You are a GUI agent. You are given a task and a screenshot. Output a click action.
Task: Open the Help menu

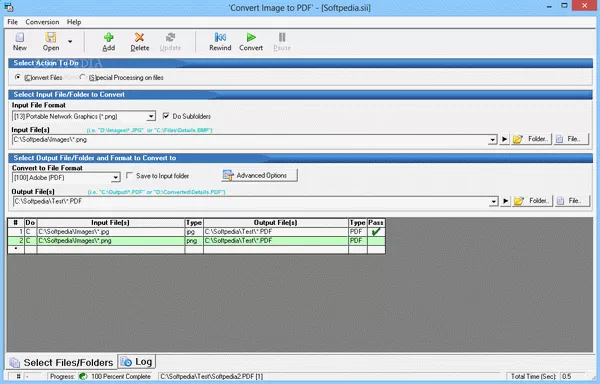(x=74, y=22)
